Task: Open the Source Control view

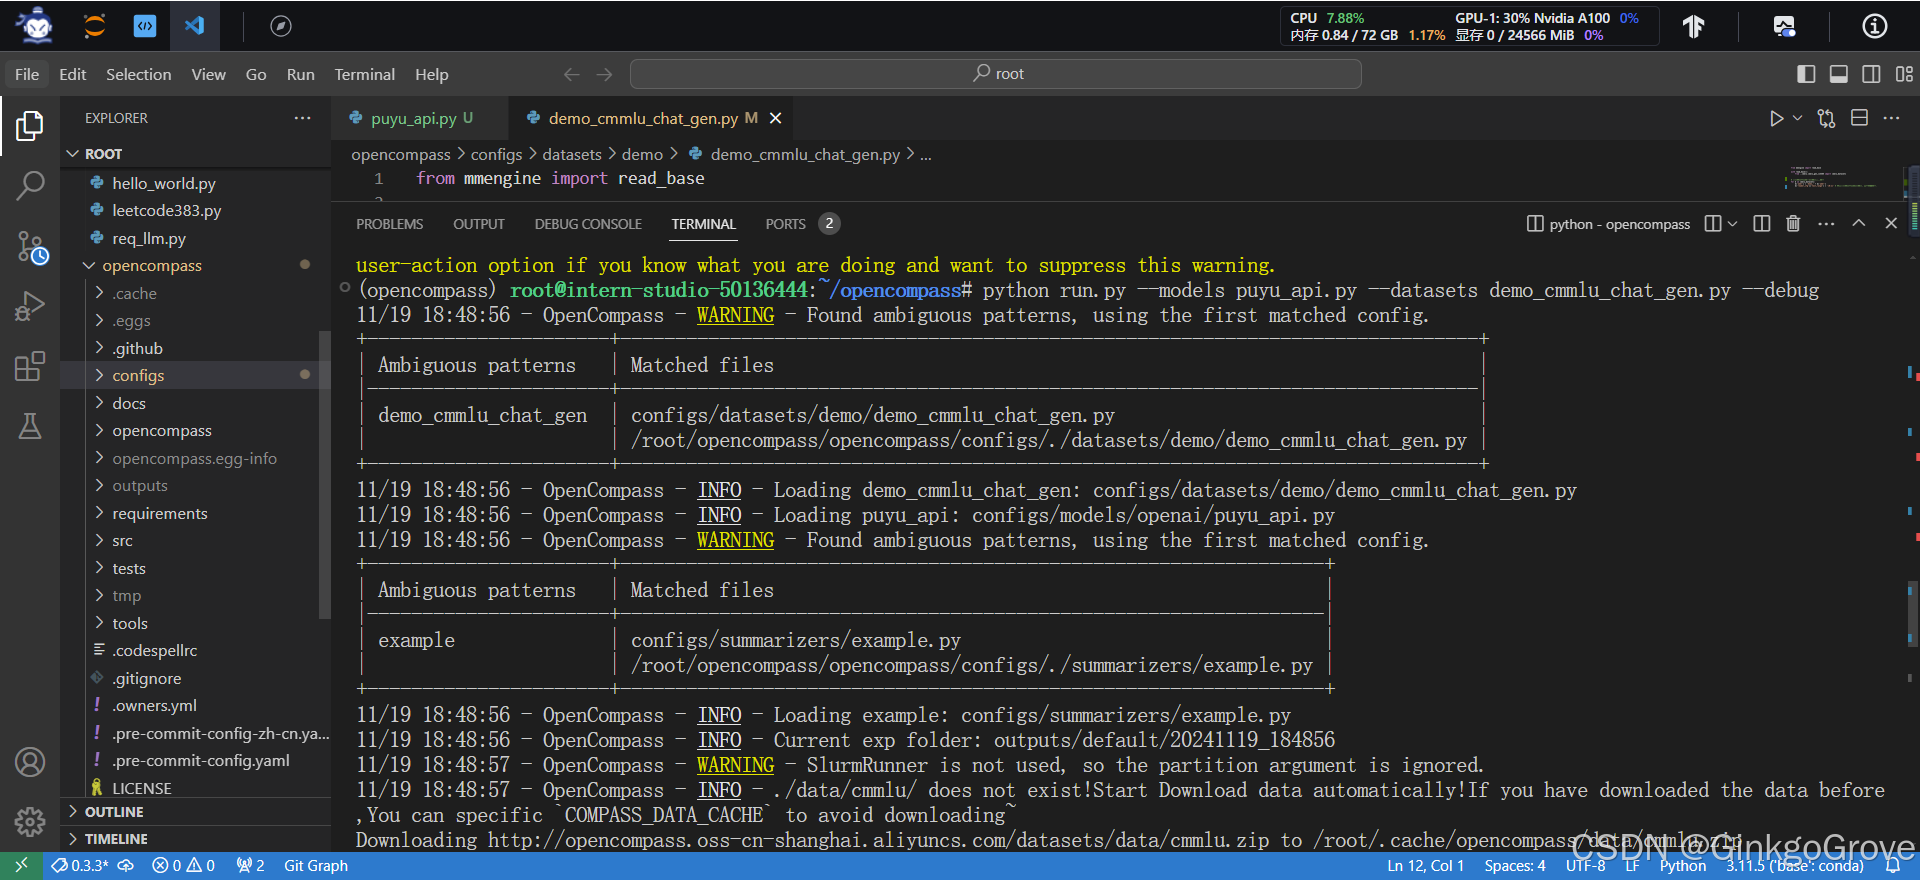Action: pos(30,247)
